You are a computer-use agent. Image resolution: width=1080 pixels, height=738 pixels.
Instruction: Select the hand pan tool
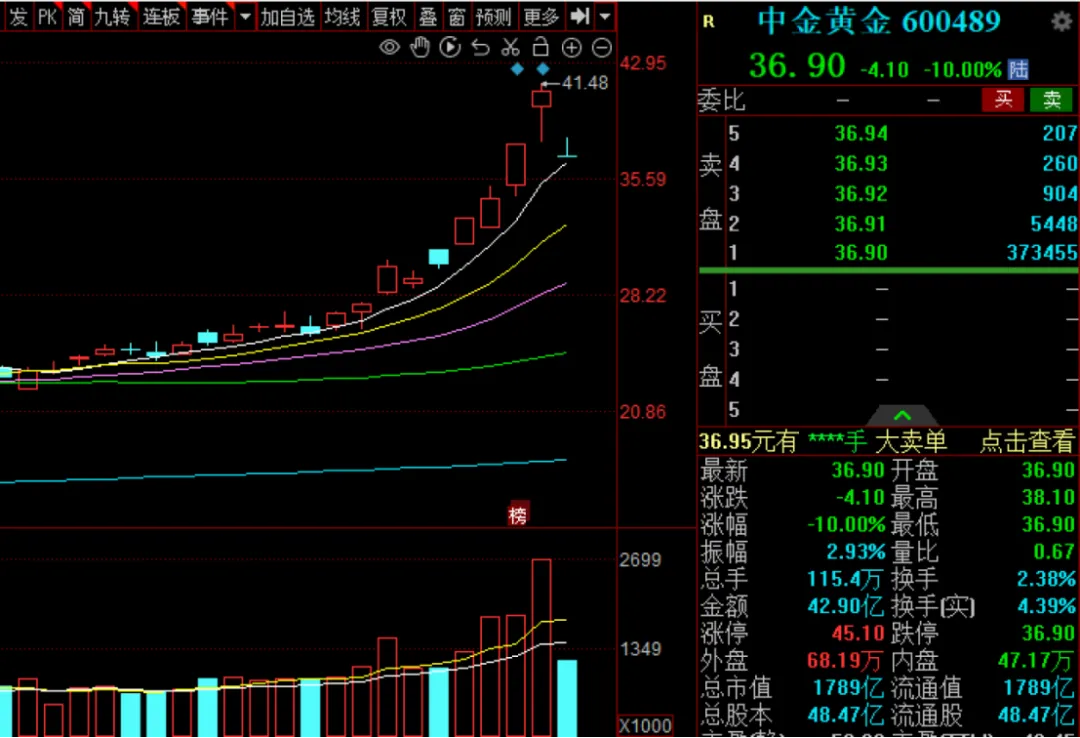click(x=420, y=47)
